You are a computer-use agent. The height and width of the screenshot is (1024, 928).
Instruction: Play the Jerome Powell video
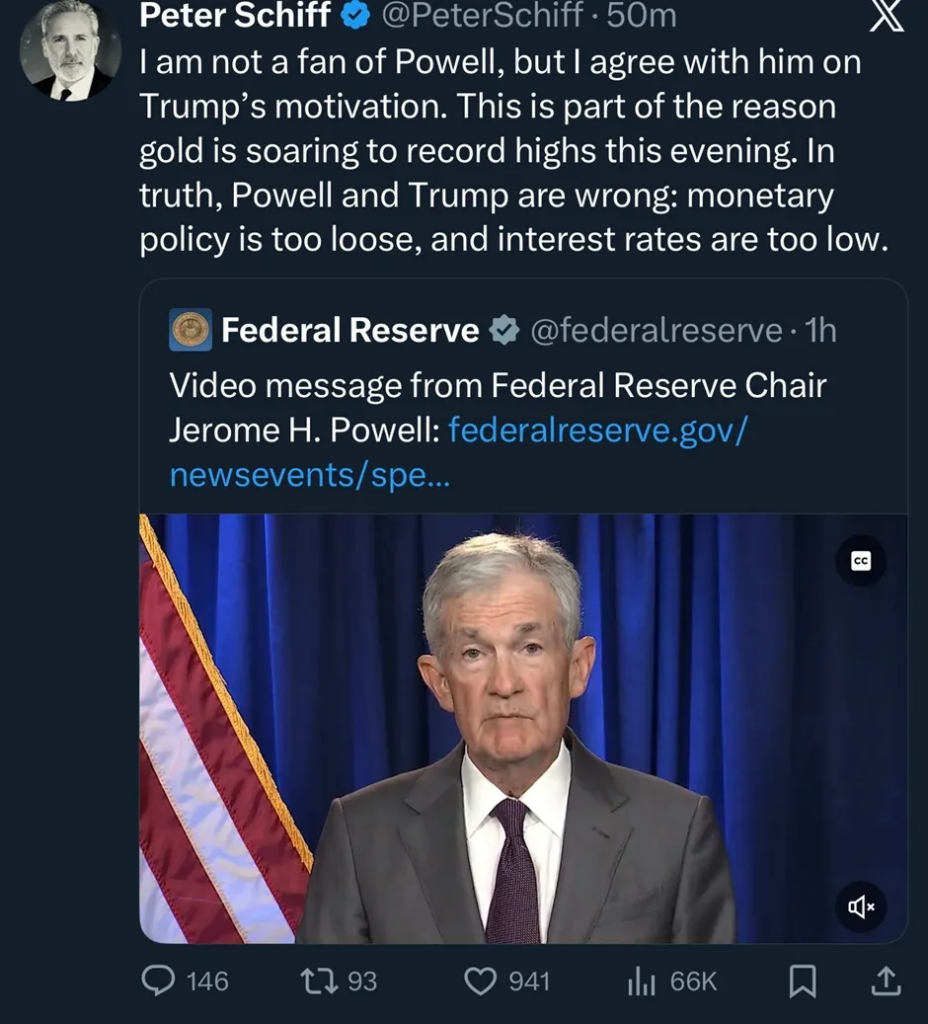pos(520,730)
